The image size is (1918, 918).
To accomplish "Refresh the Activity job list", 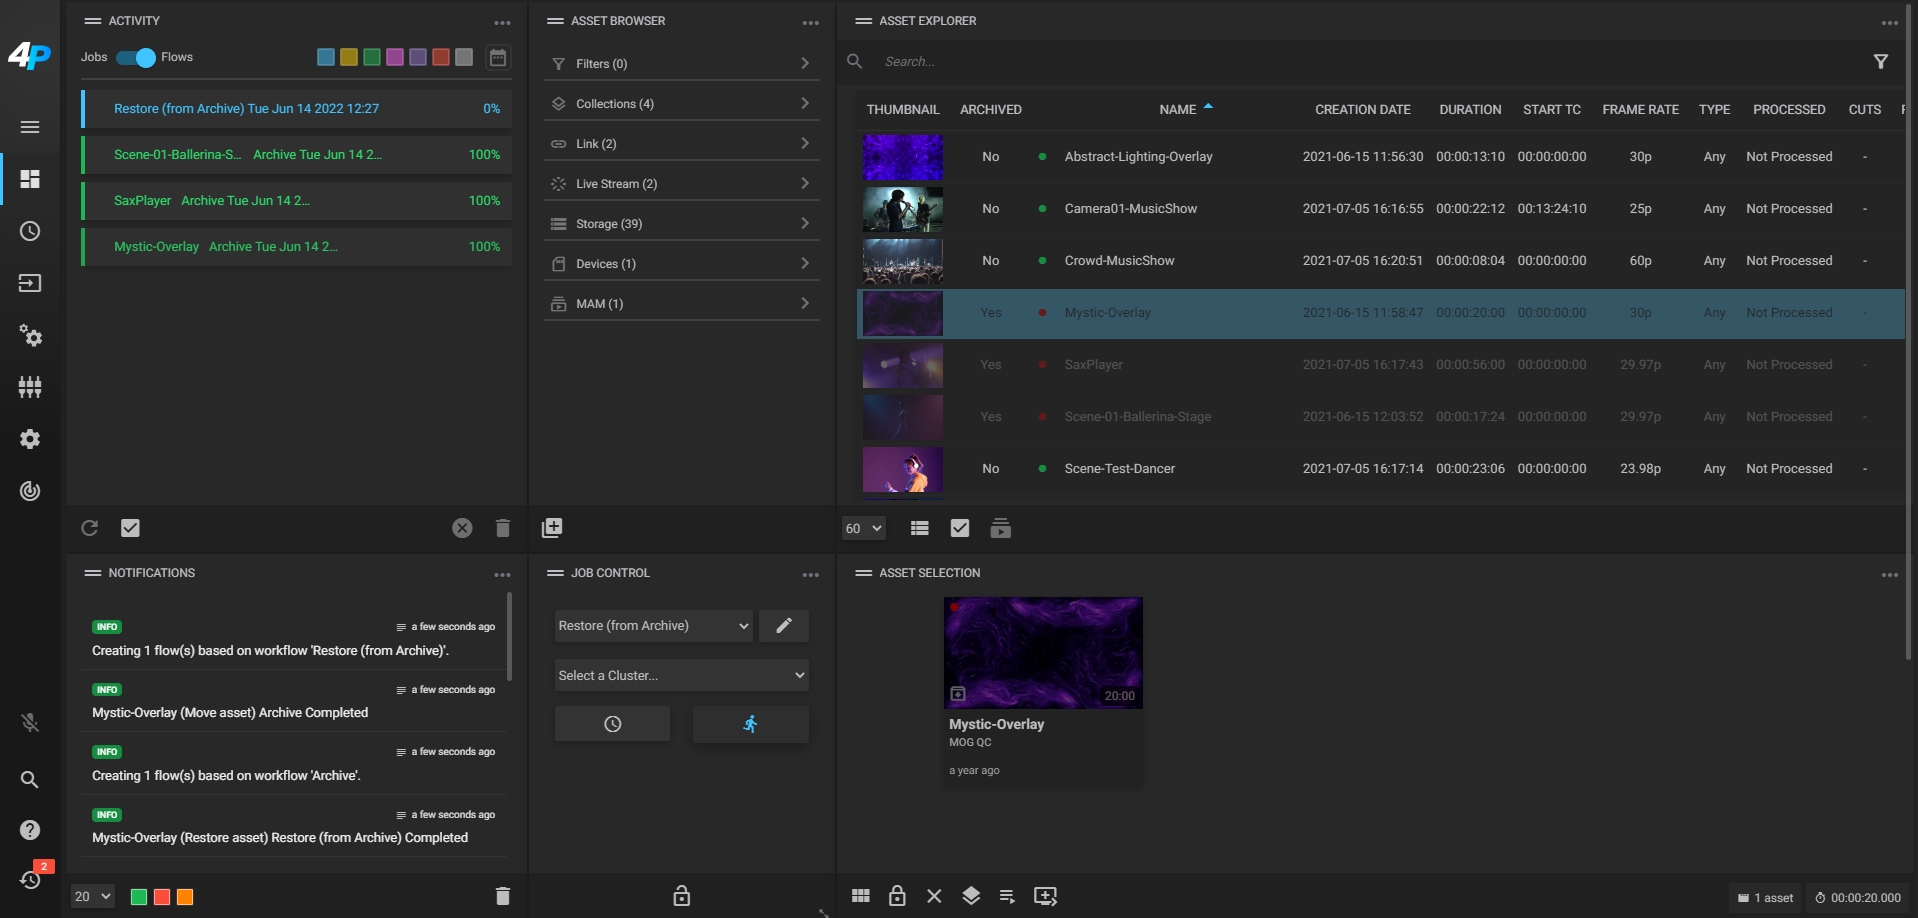I will [x=89, y=528].
